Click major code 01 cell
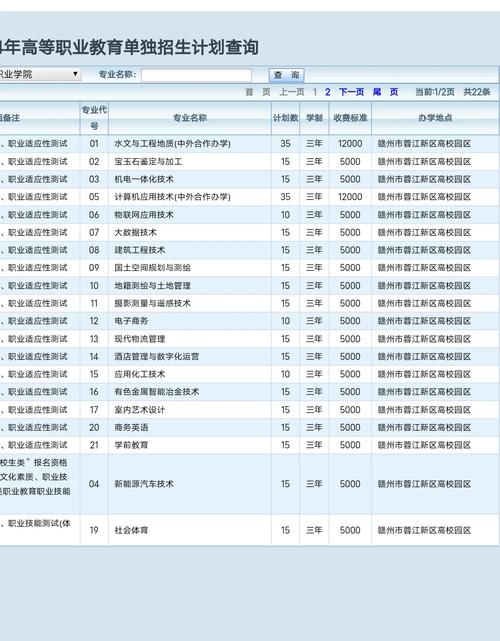 [94, 144]
